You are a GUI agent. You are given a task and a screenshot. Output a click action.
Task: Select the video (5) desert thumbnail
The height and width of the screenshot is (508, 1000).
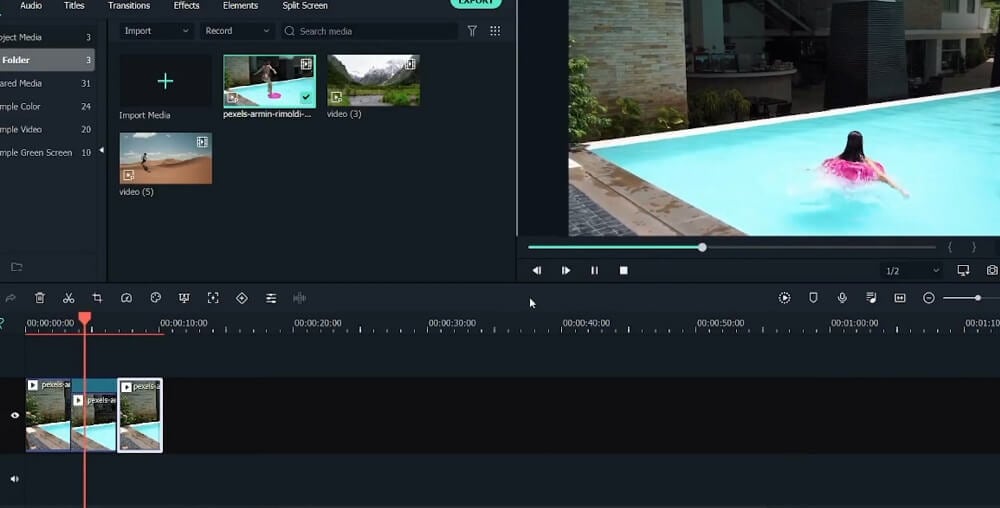pos(166,158)
